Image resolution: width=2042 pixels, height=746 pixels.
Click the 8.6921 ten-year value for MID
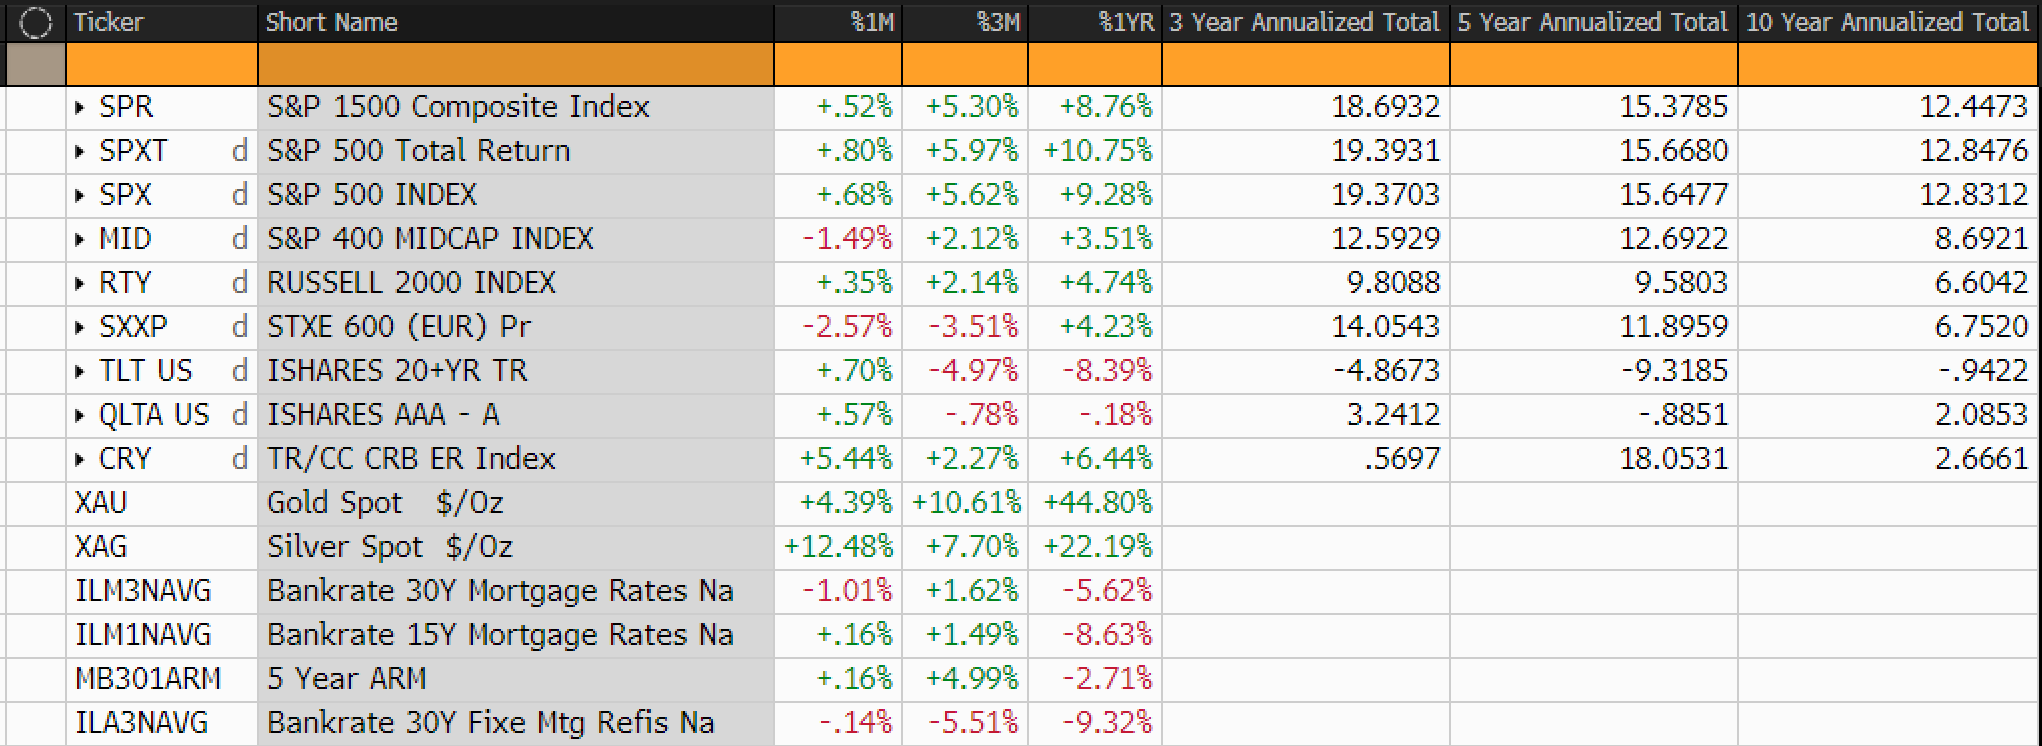[1981, 239]
